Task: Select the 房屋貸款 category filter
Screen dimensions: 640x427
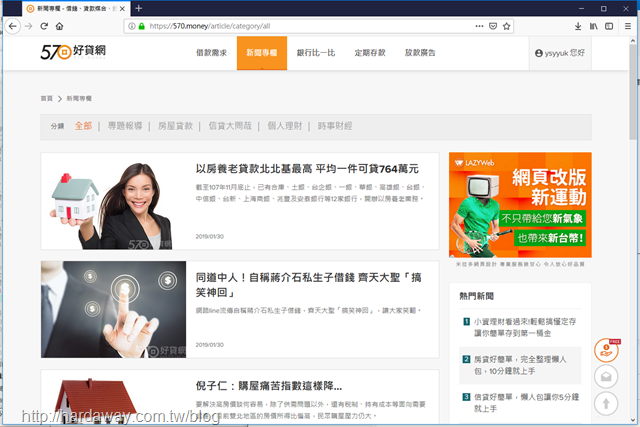Action: pyautogui.click(x=175, y=126)
